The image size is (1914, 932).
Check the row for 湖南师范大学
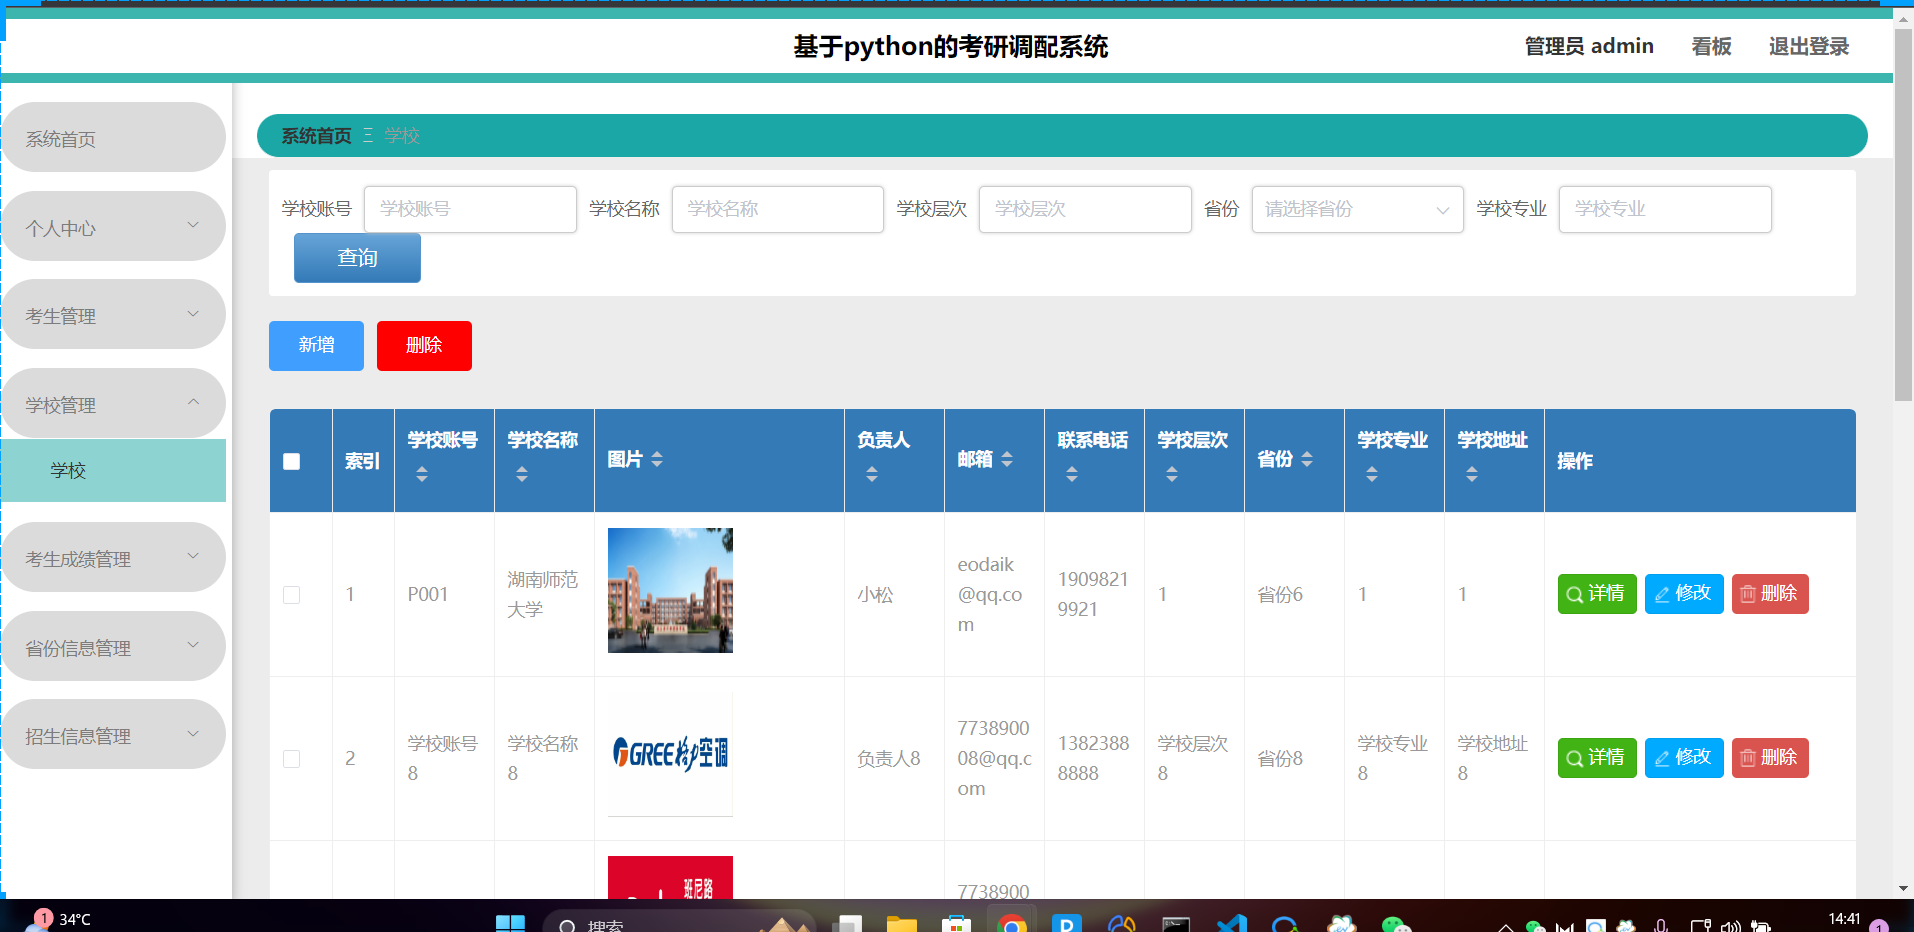292,595
